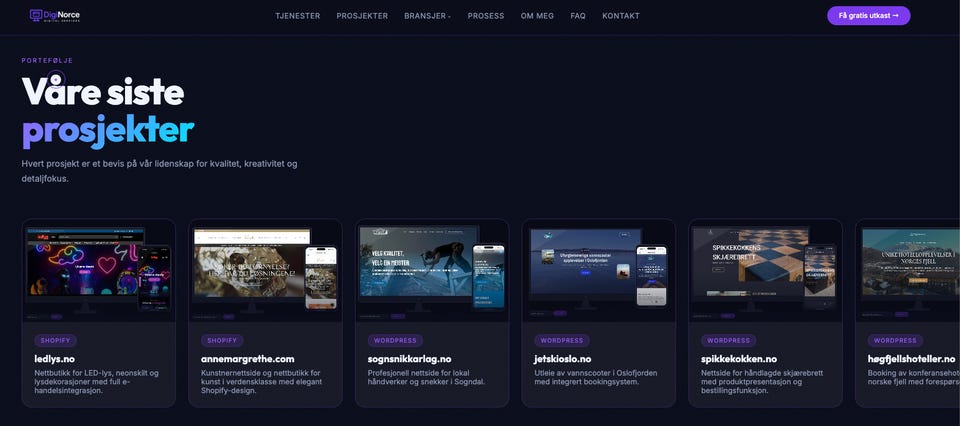This screenshot has width=960, height=426.
Task: Open the FAQ navigation link
Action: click(x=577, y=16)
